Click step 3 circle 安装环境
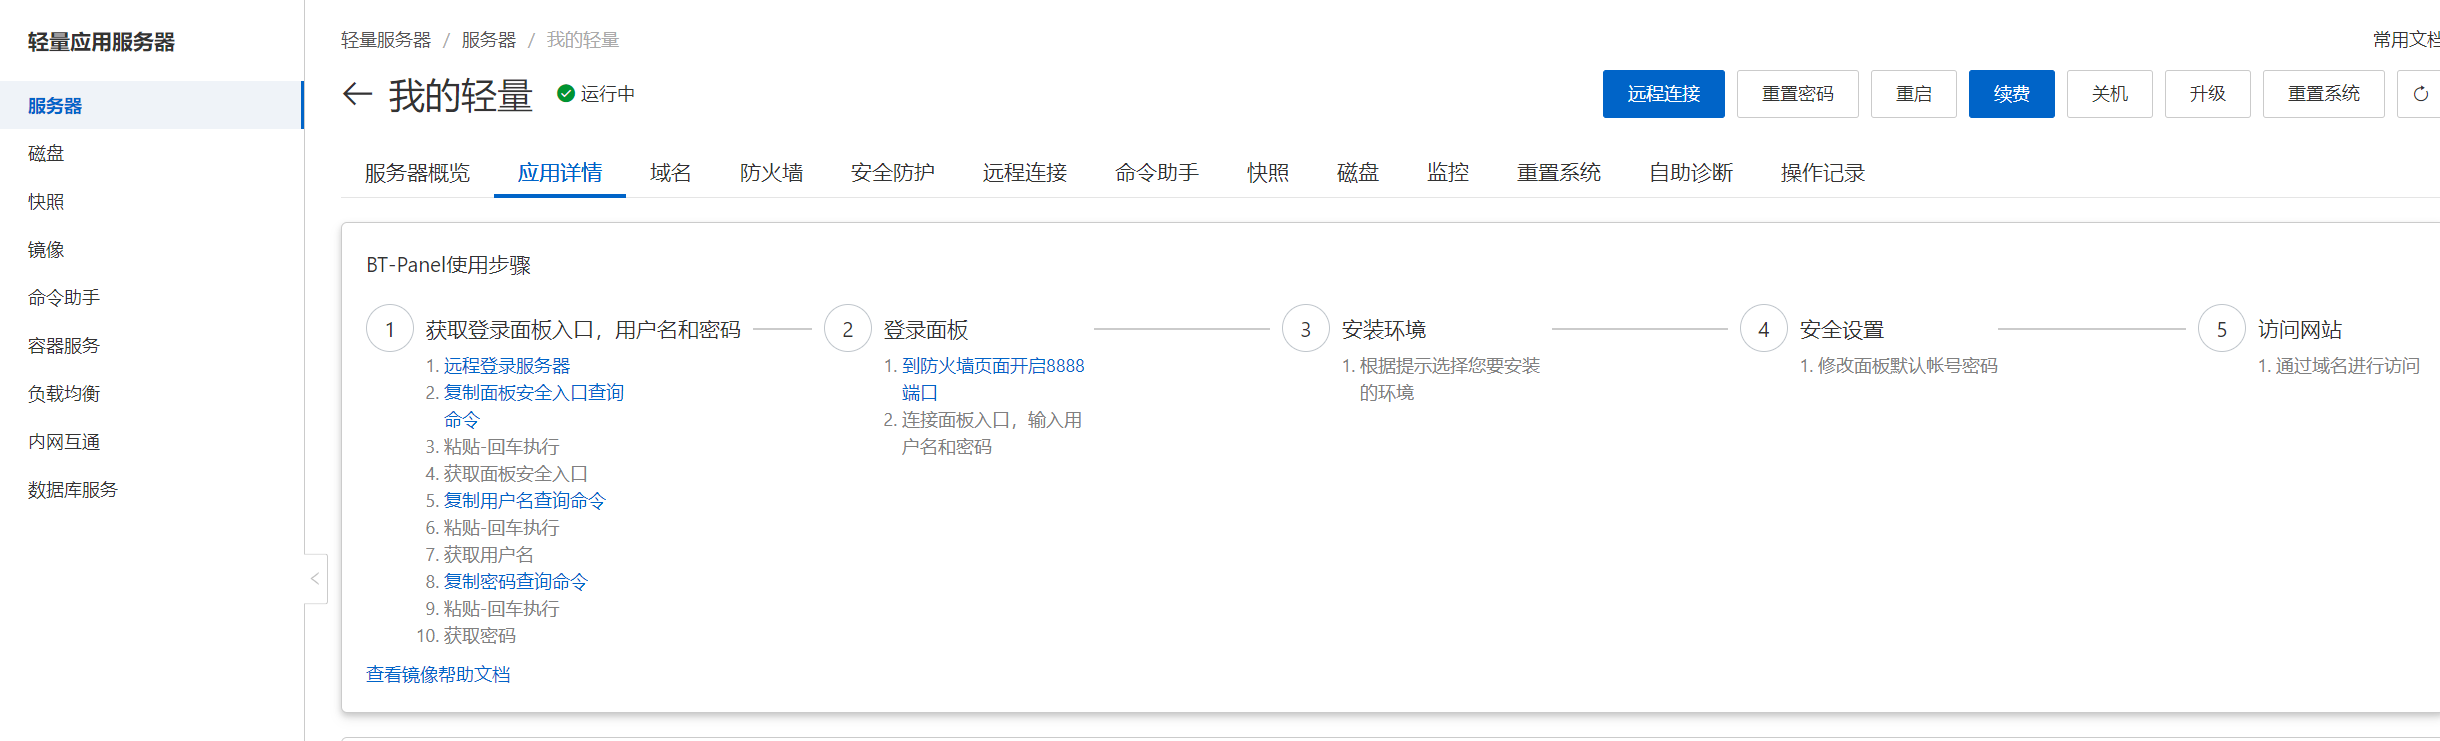2440x741 pixels. (x=1306, y=329)
